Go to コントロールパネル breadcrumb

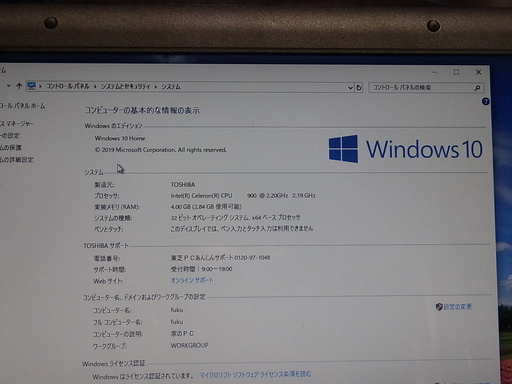(68, 86)
